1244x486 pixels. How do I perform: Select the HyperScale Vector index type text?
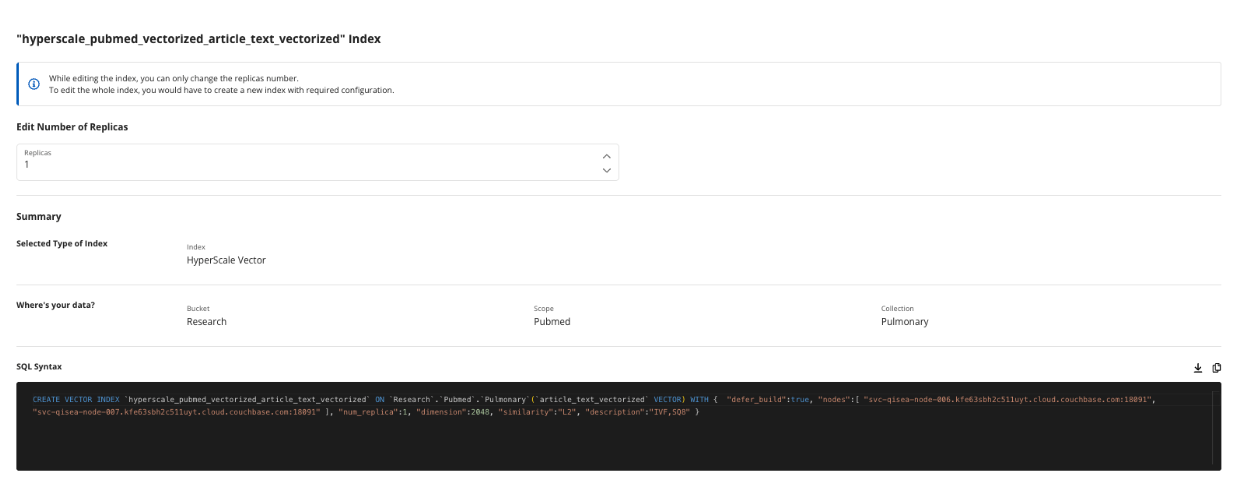click(226, 260)
